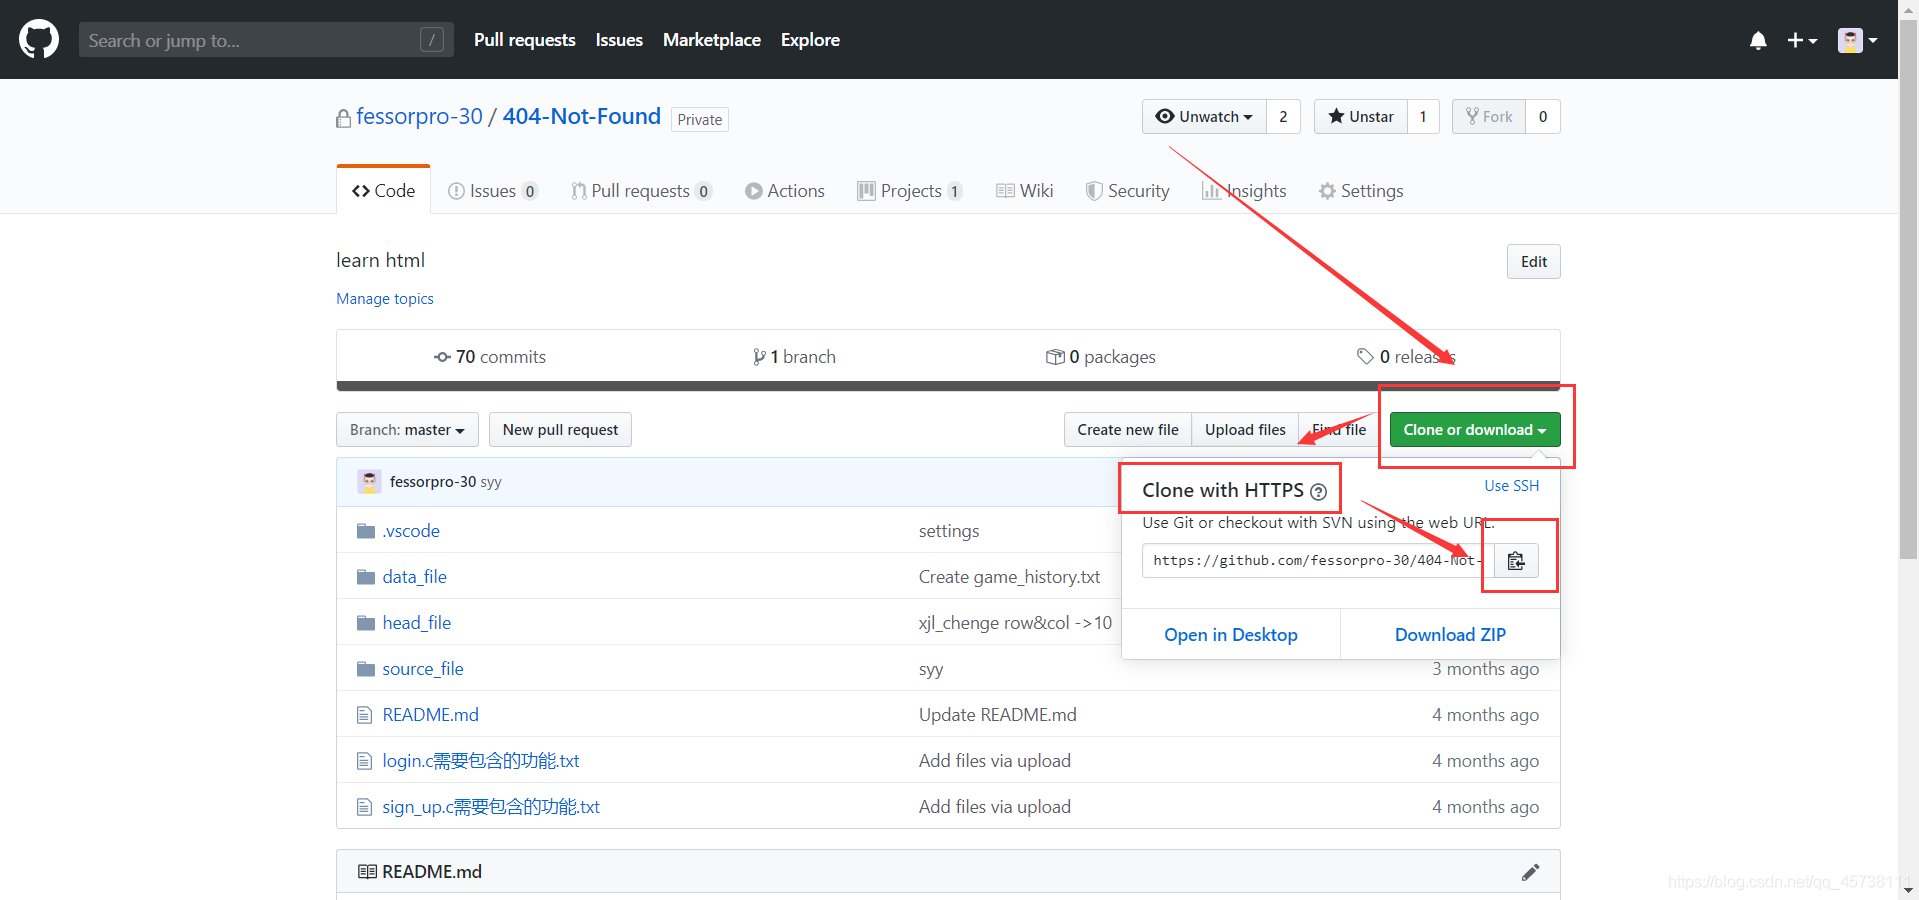This screenshot has width=1919, height=900.
Task: Click the source_file folder icon
Action: pyautogui.click(x=366, y=669)
